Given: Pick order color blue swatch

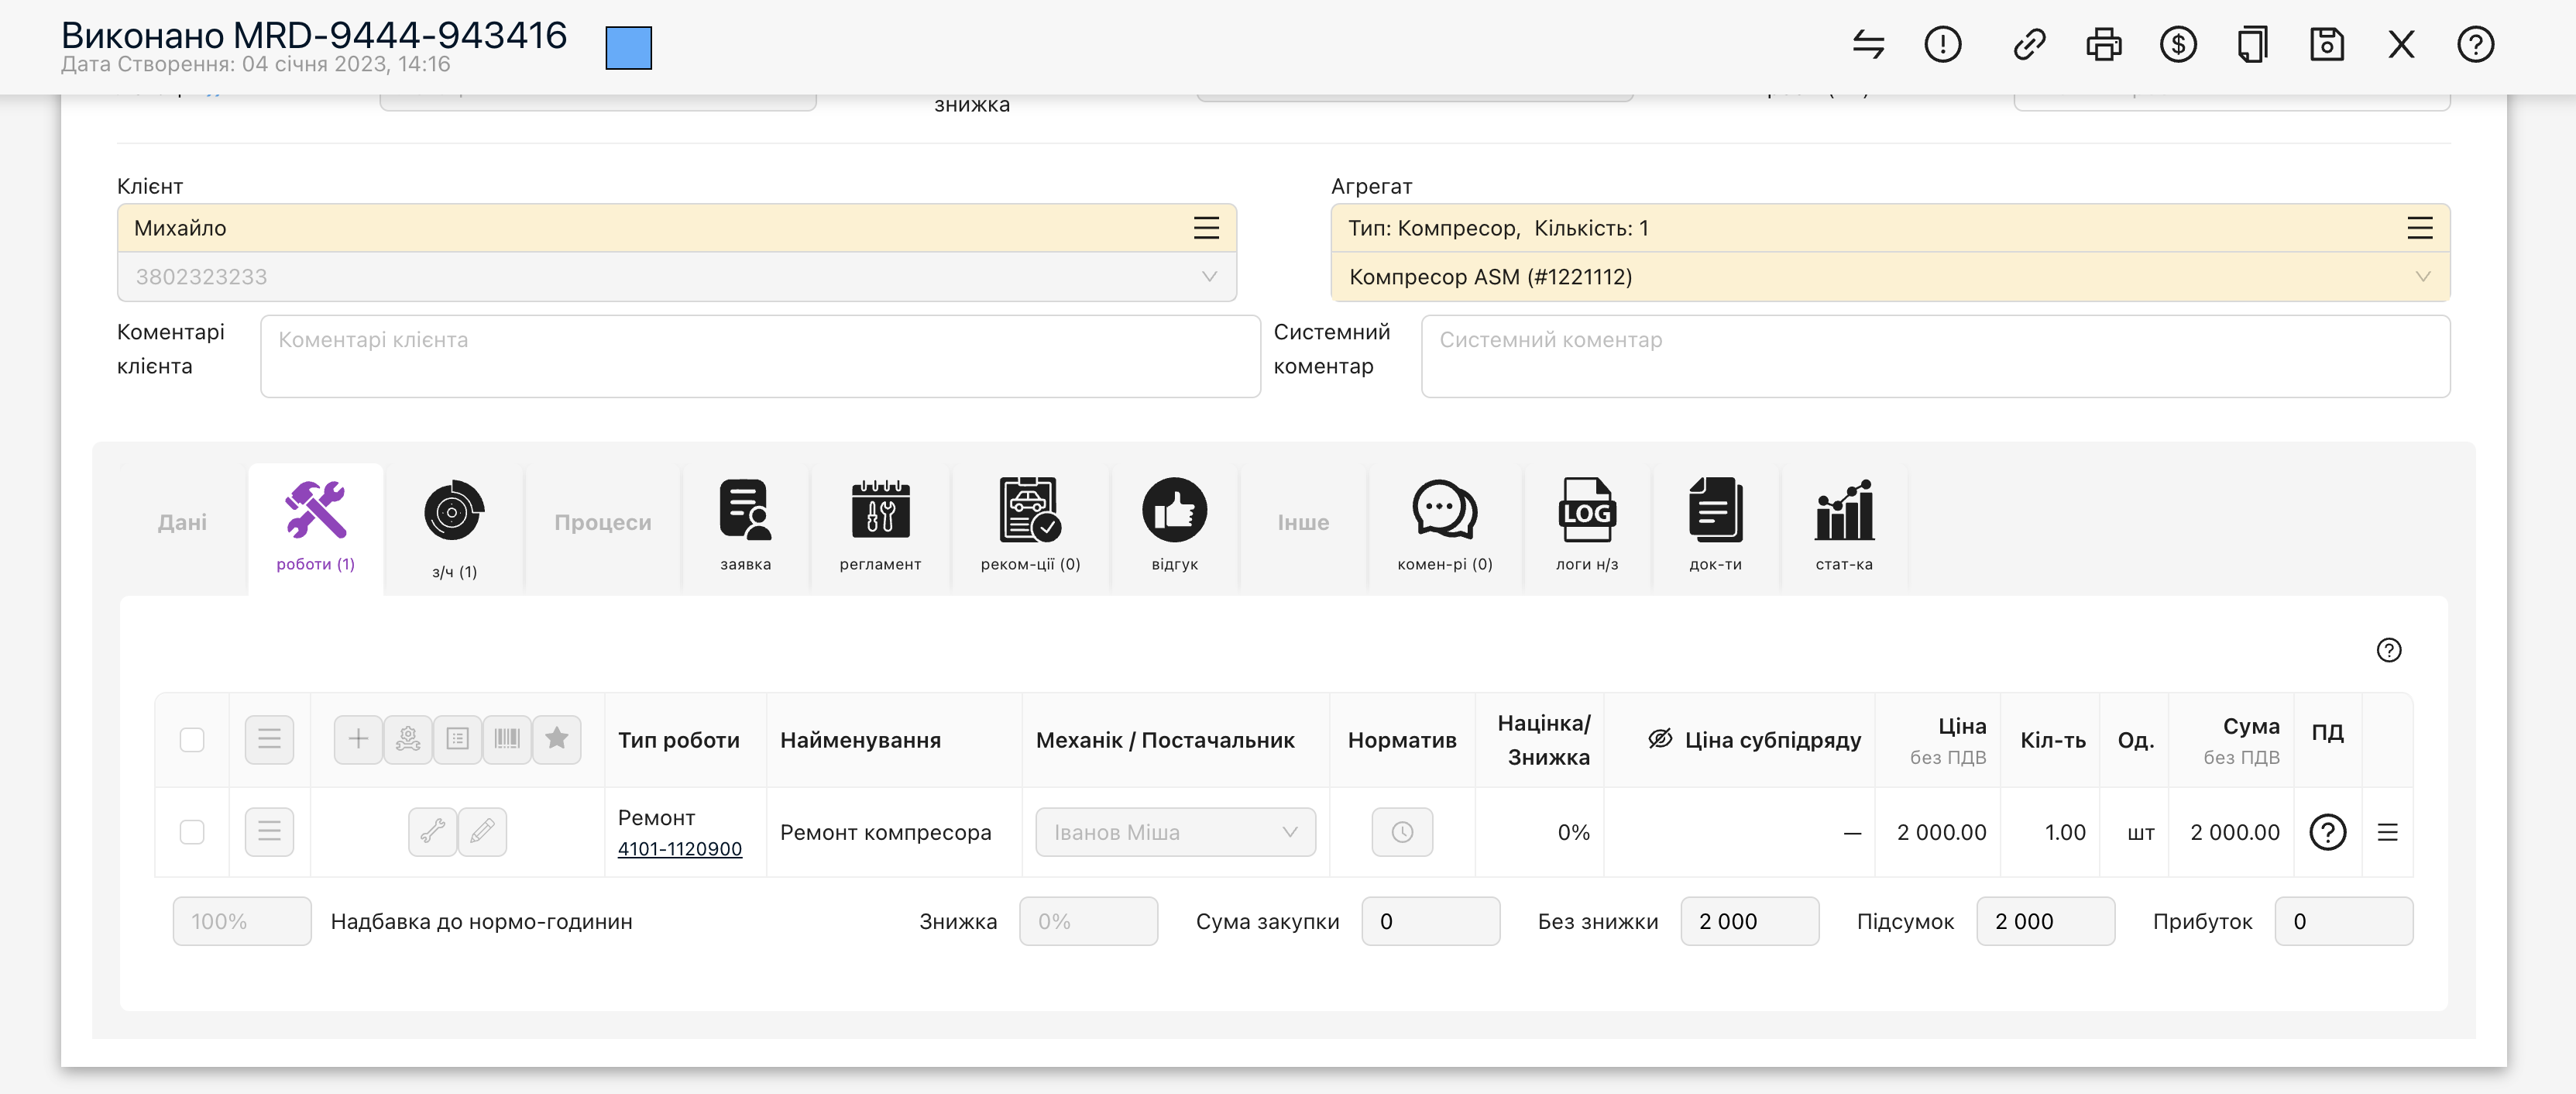Looking at the screenshot, I should coord(628,47).
